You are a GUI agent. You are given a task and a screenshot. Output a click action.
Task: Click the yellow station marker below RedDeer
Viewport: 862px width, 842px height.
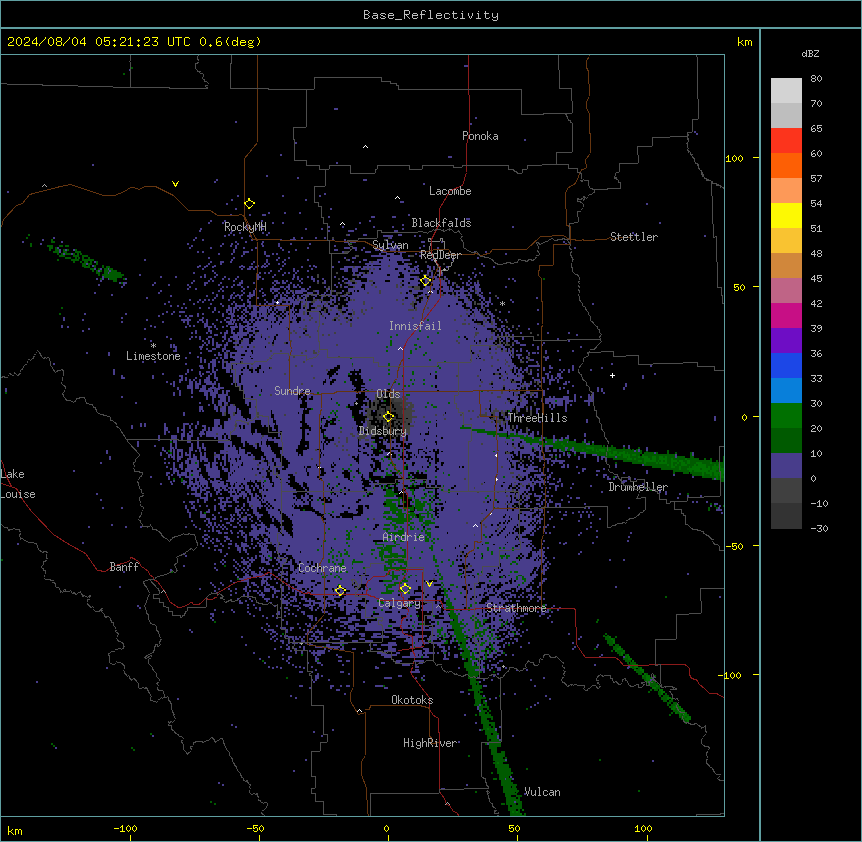426,281
